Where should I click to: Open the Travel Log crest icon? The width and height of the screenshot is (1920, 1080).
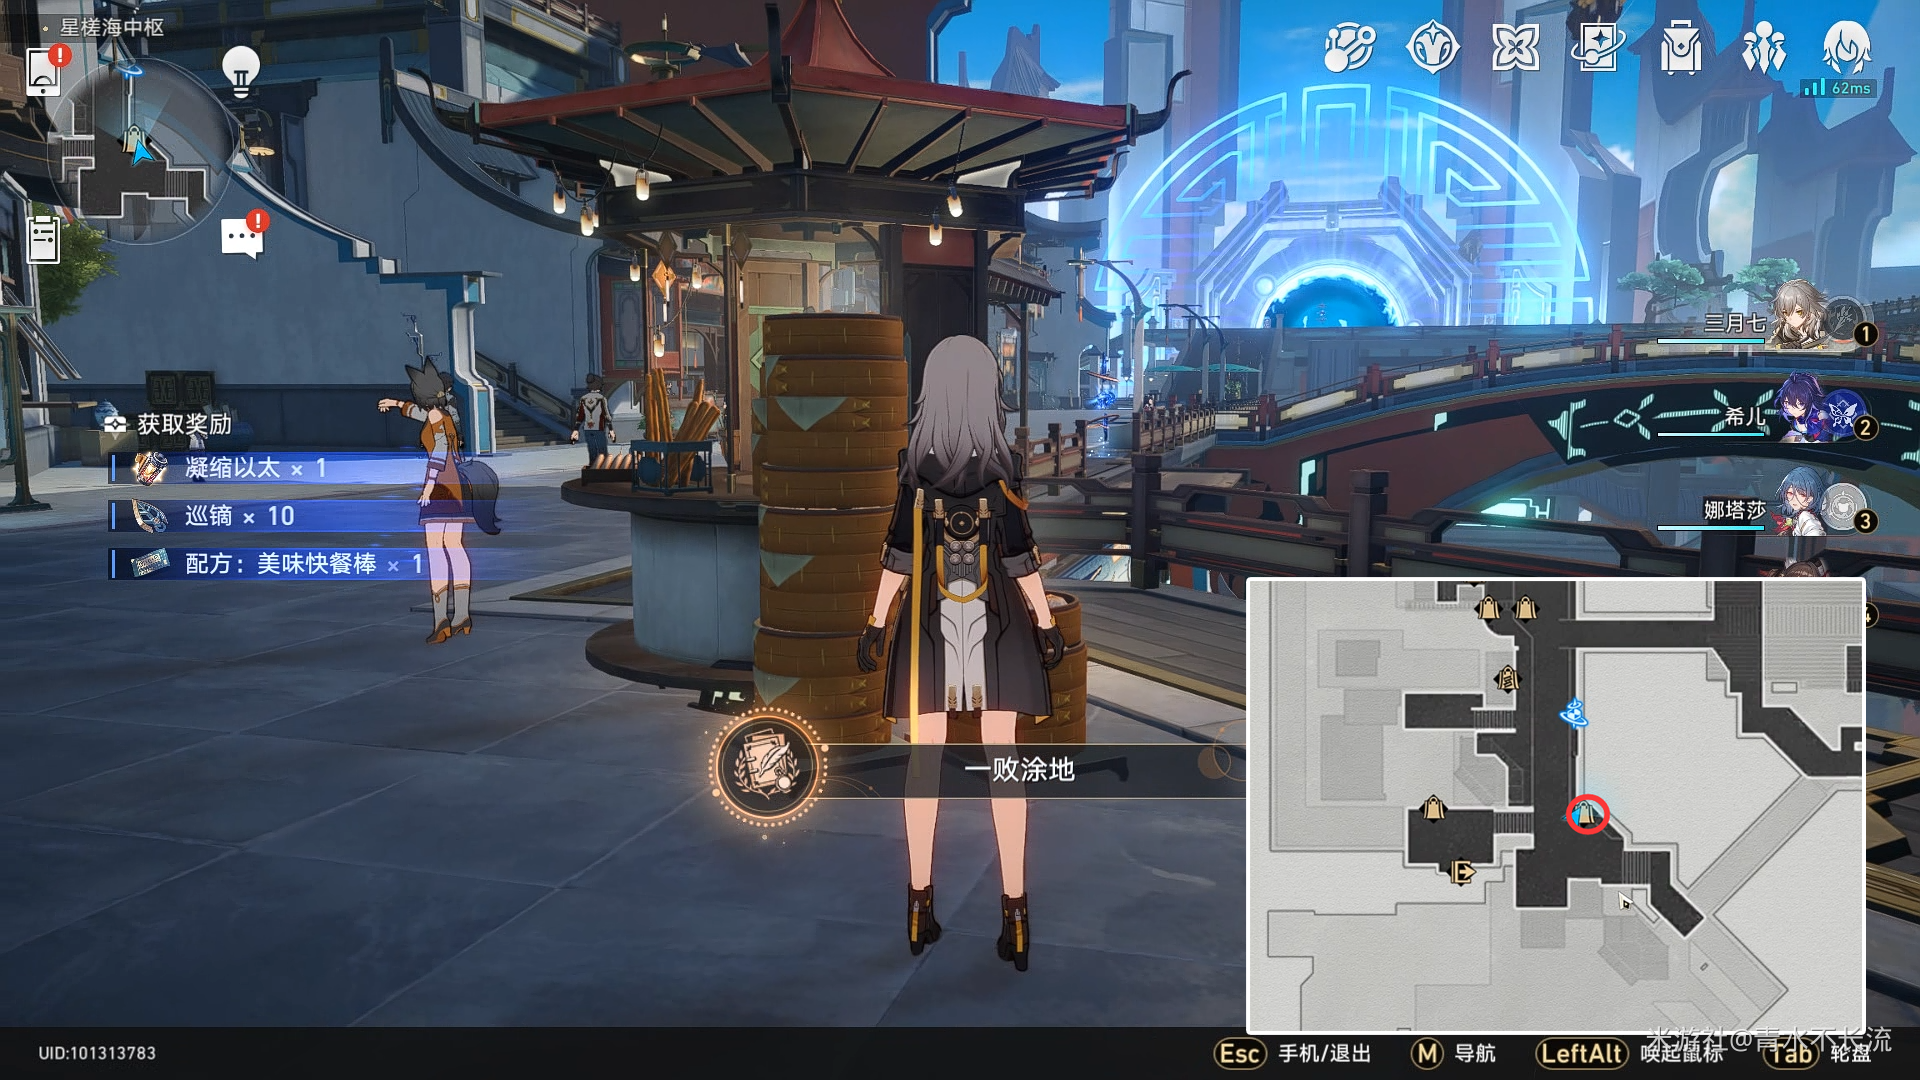coord(1432,47)
